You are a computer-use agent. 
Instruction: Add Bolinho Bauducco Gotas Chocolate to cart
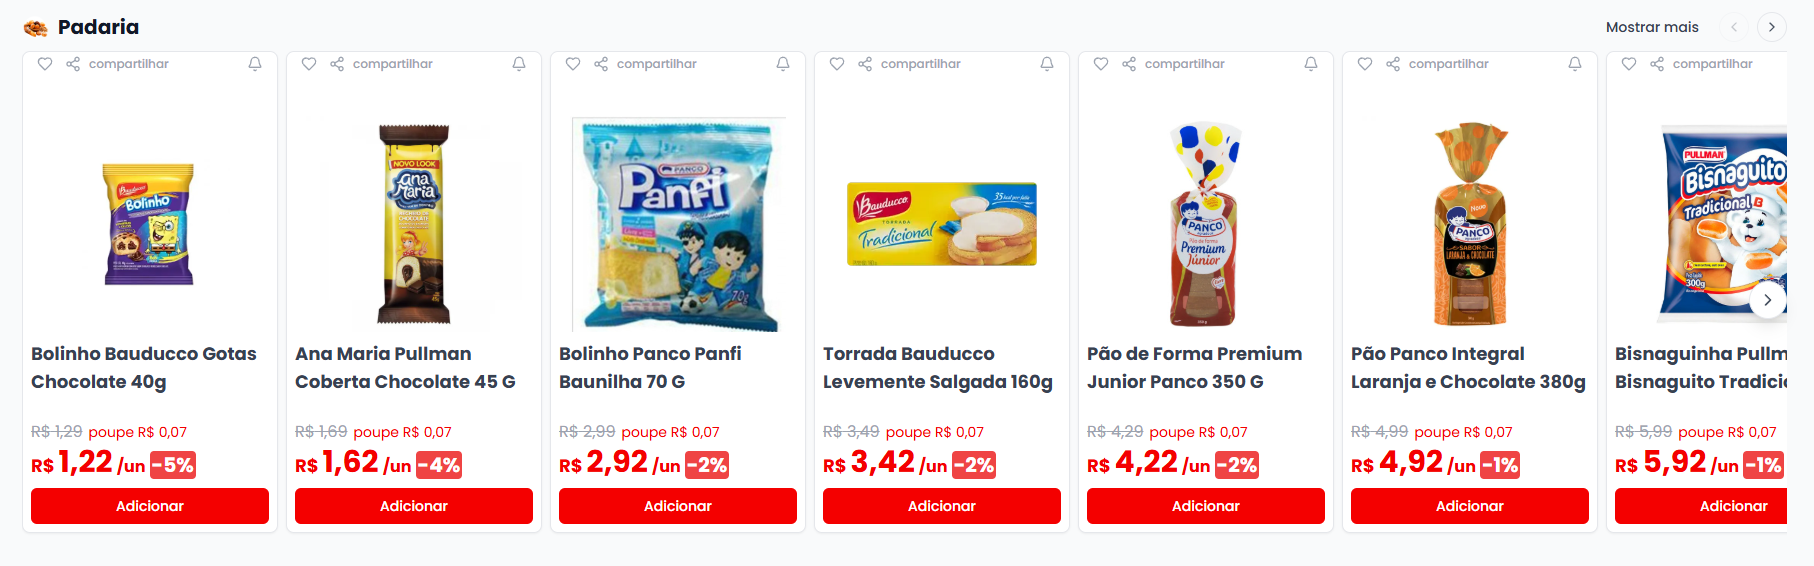click(x=150, y=506)
